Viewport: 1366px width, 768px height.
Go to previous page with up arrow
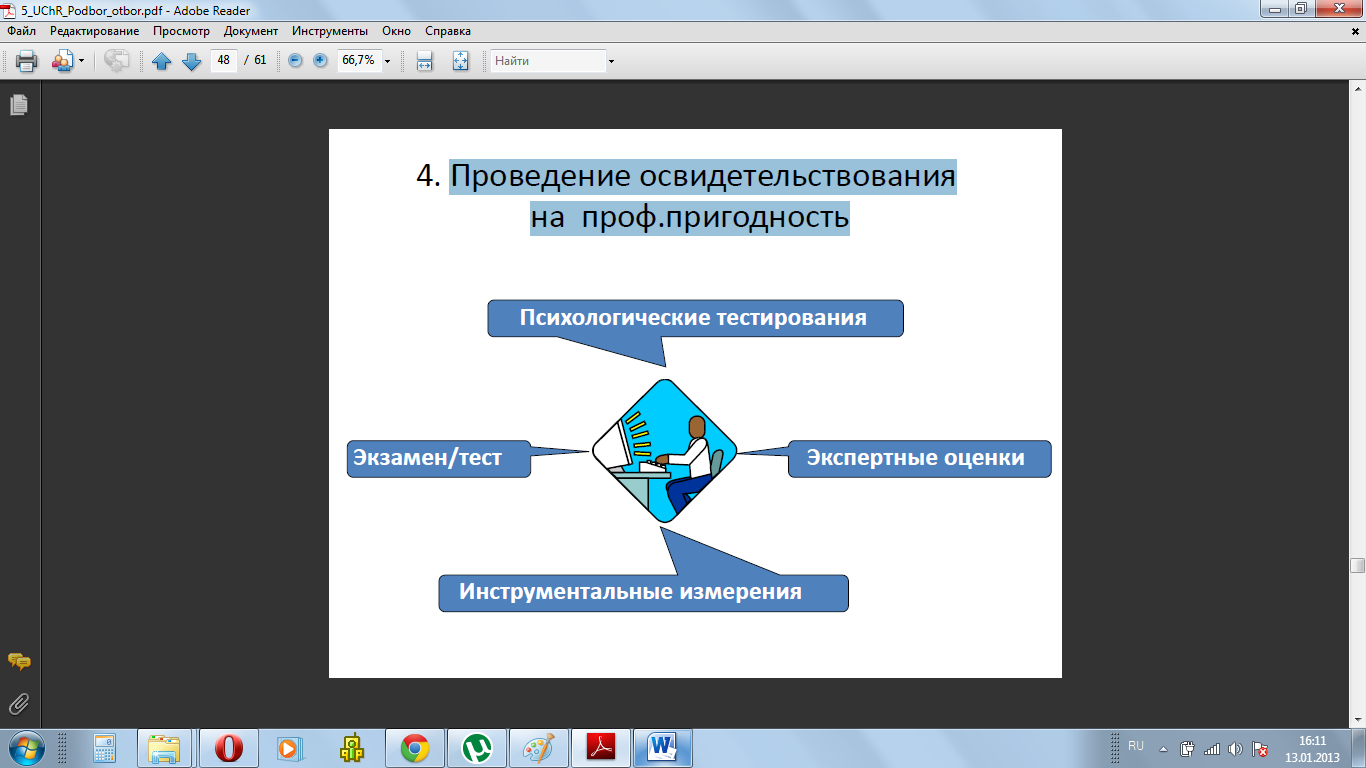pos(162,61)
